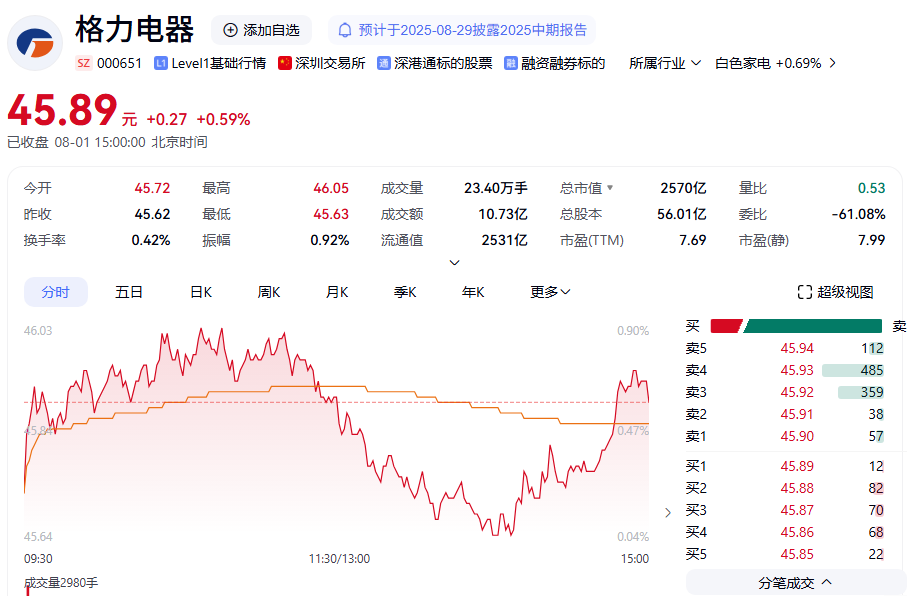
Task: Click the 融资融券标的 badge icon
Action: (x=511, y=63)
